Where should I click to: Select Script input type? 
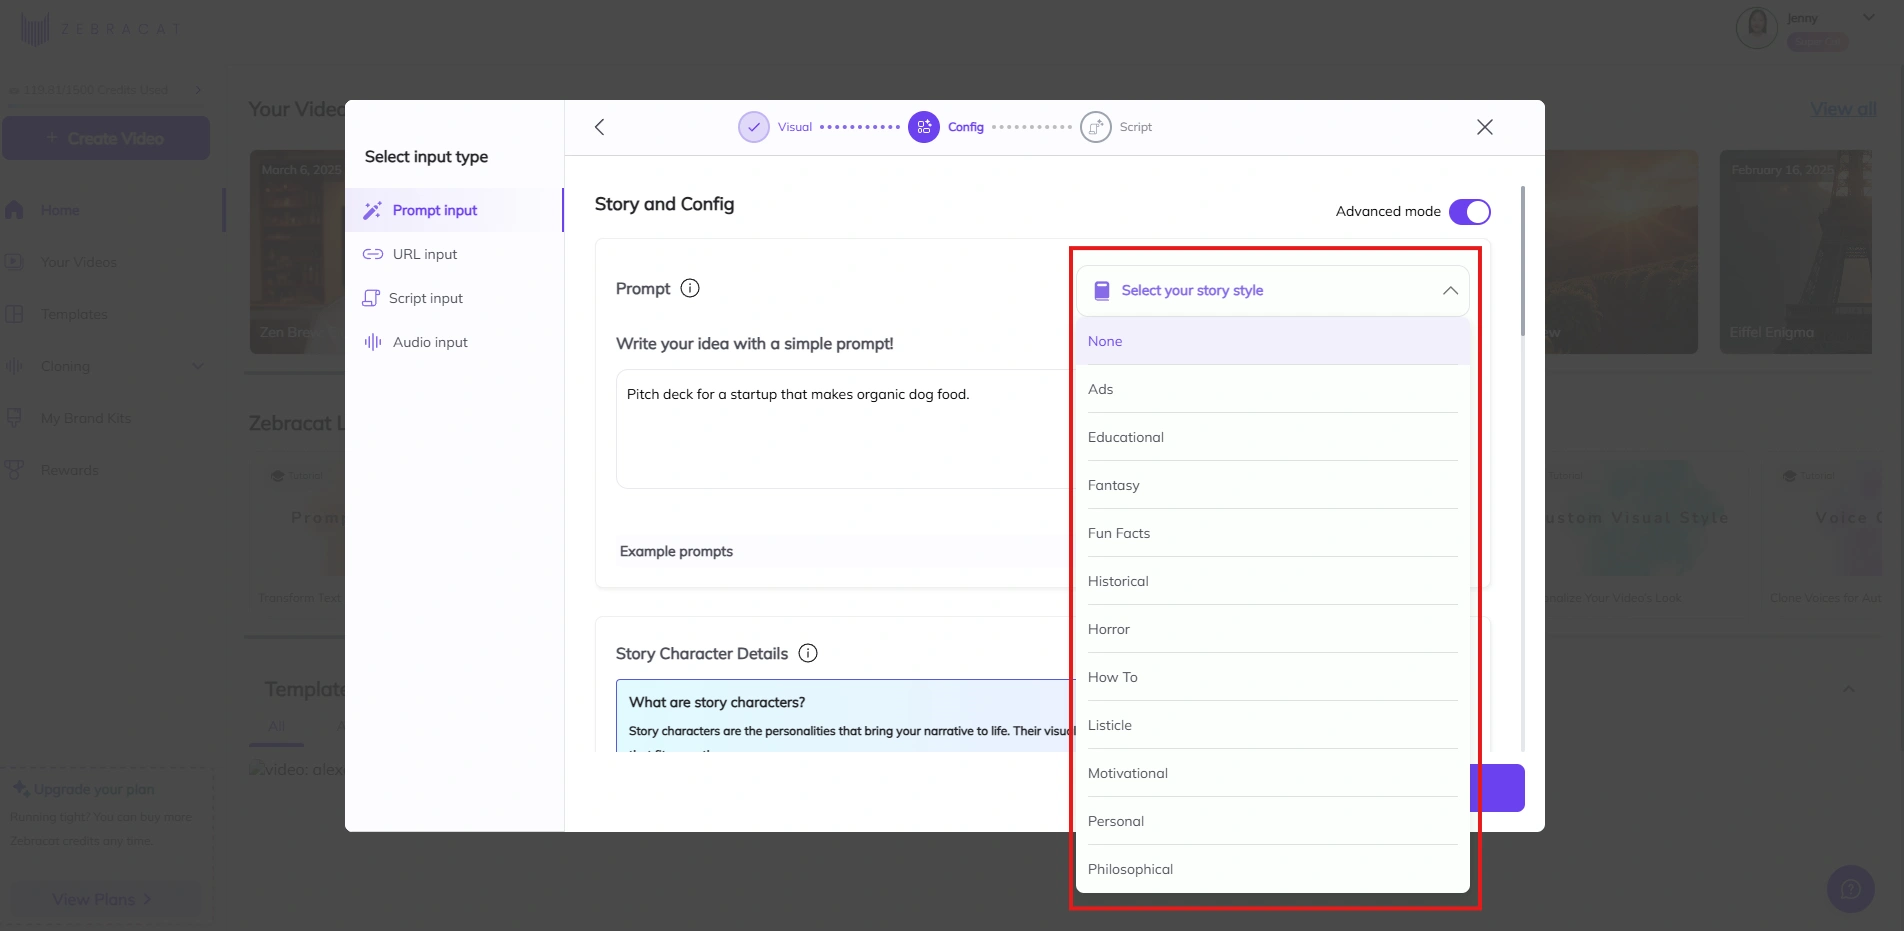pyautogui.click(x=454, y=298)
